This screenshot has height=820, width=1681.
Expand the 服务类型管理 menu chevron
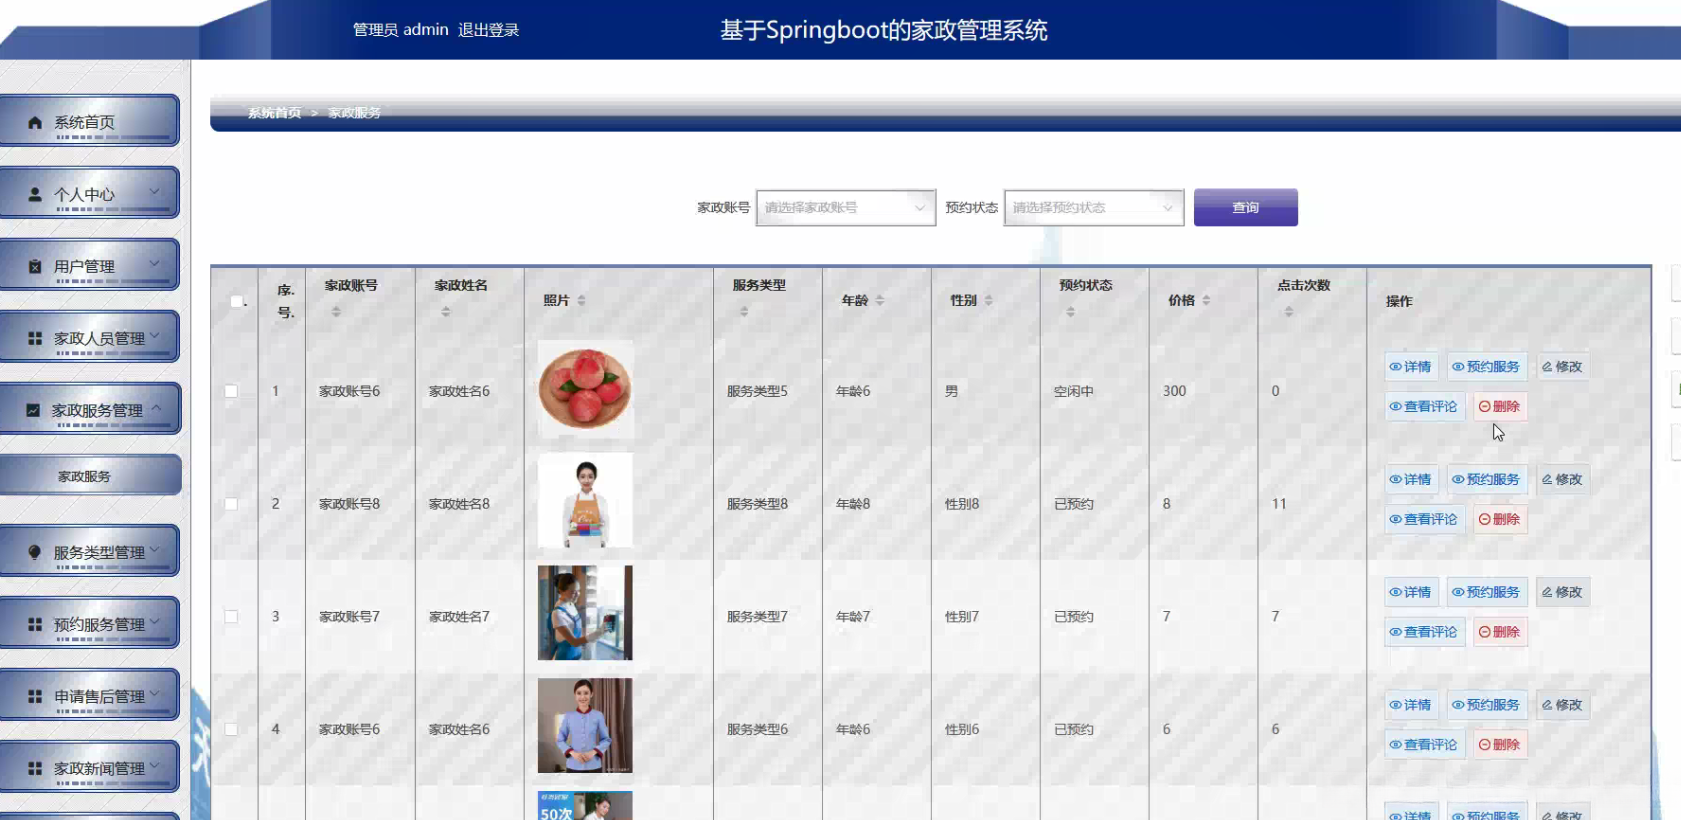pyautogui.click(x=155, y=549)
